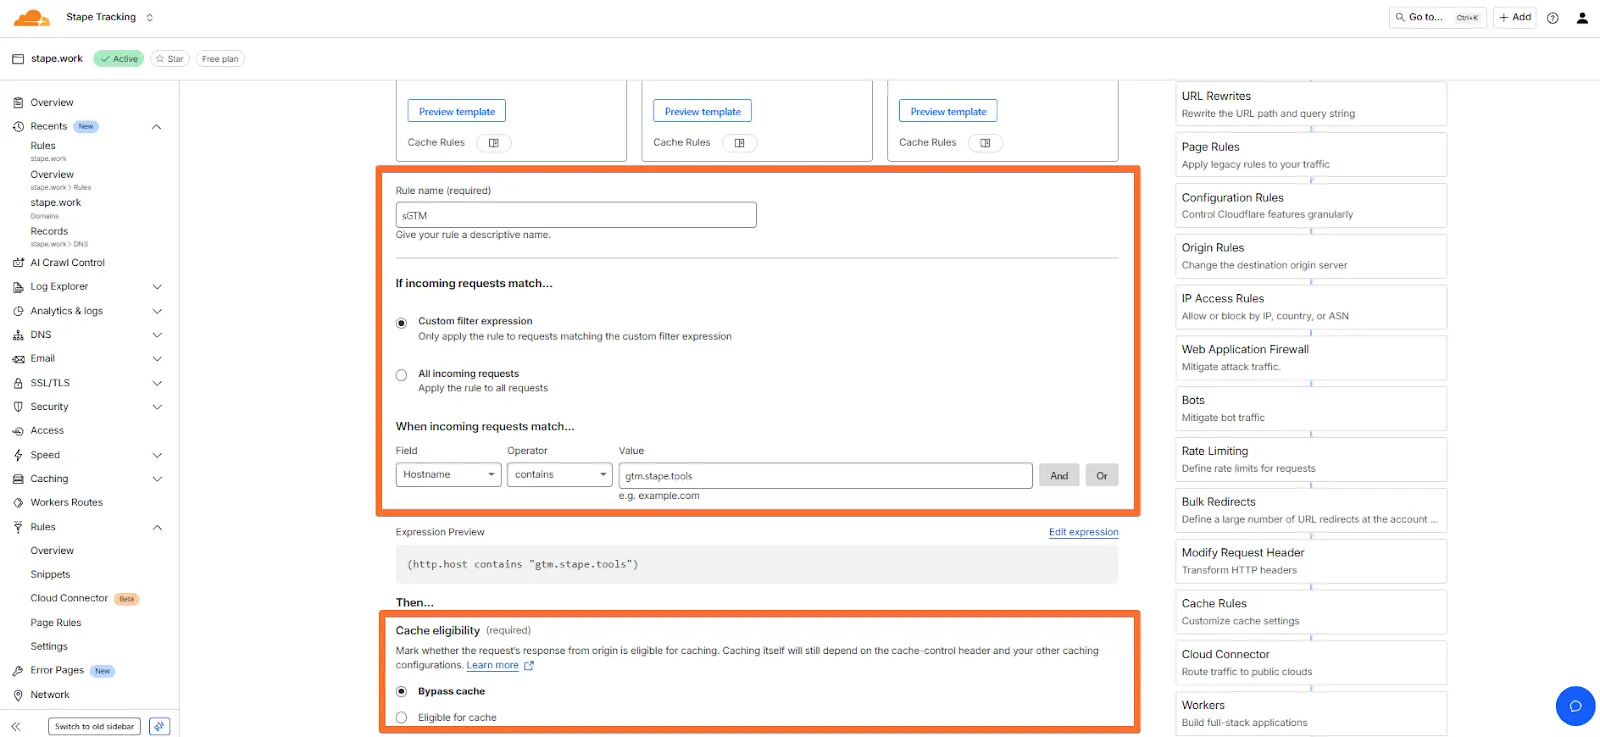The image size is (1600, 737).
Task: Click the sidebar customize icon beside Switch button
Action: pos(159,727)
